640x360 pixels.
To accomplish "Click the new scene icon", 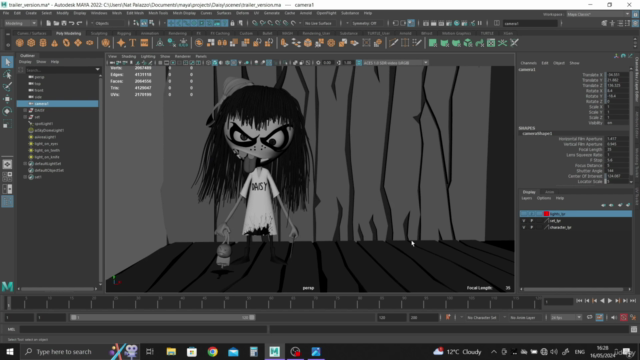I will [48, 23].
